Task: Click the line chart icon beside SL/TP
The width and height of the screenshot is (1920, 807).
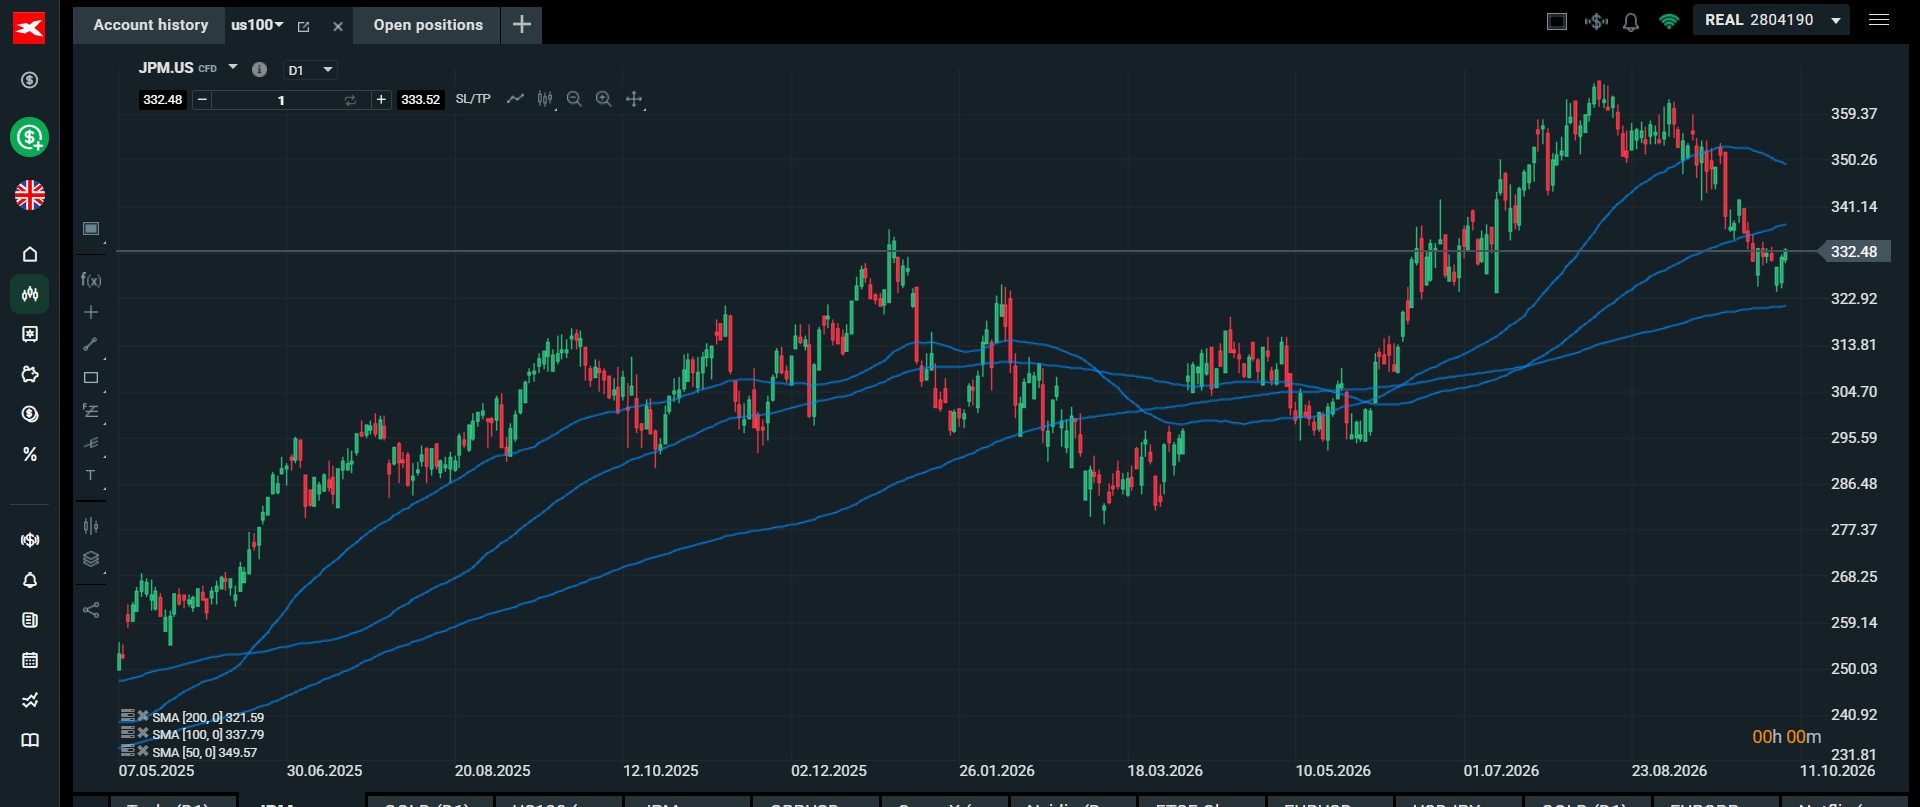Action: pos(515,99)
